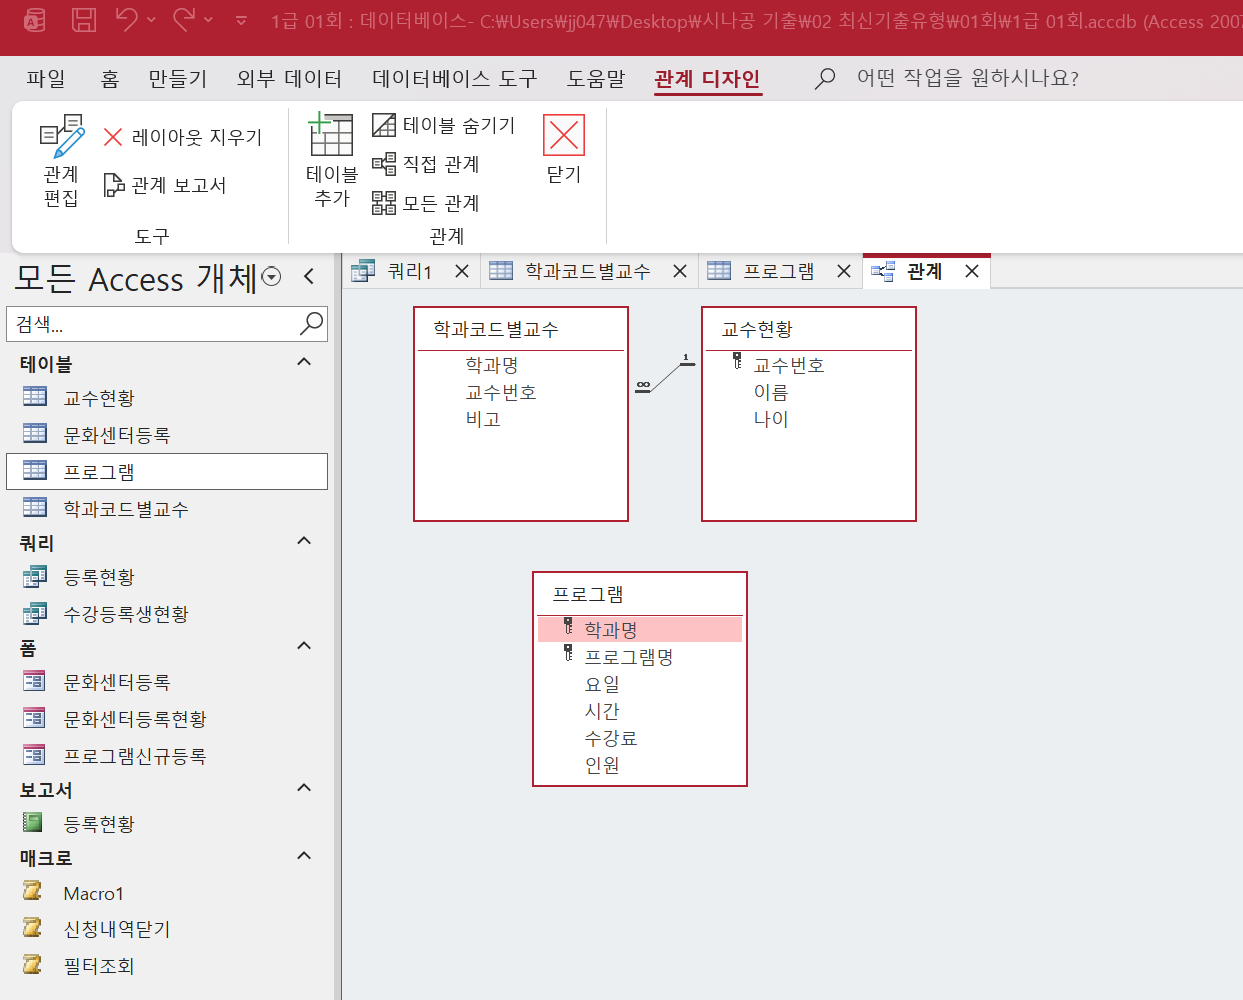Viewport: 1243px width, 1000px height.
Task: Select the 문화센터등록현황 form in the navigation pane
Action: tap(134, 719)
